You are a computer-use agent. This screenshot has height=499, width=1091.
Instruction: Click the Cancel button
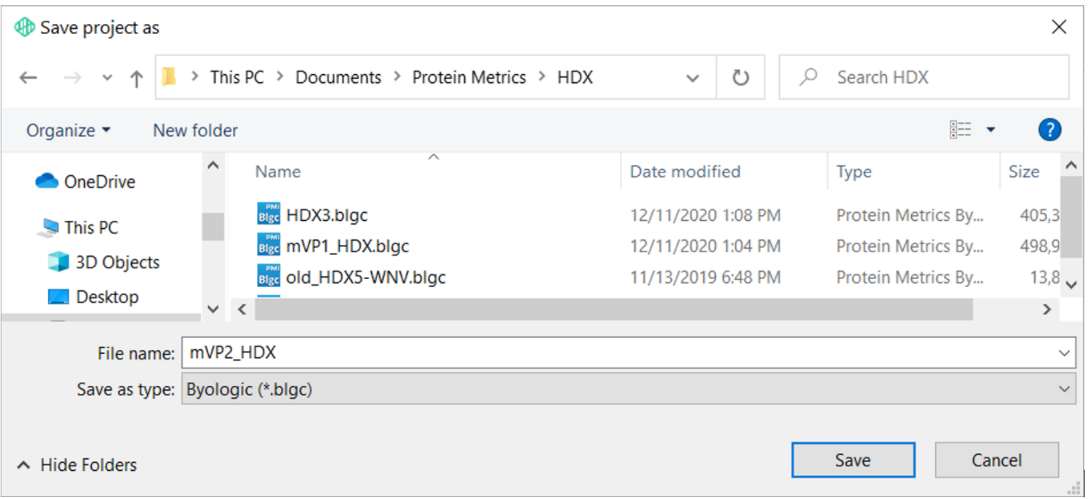(996, 460)
